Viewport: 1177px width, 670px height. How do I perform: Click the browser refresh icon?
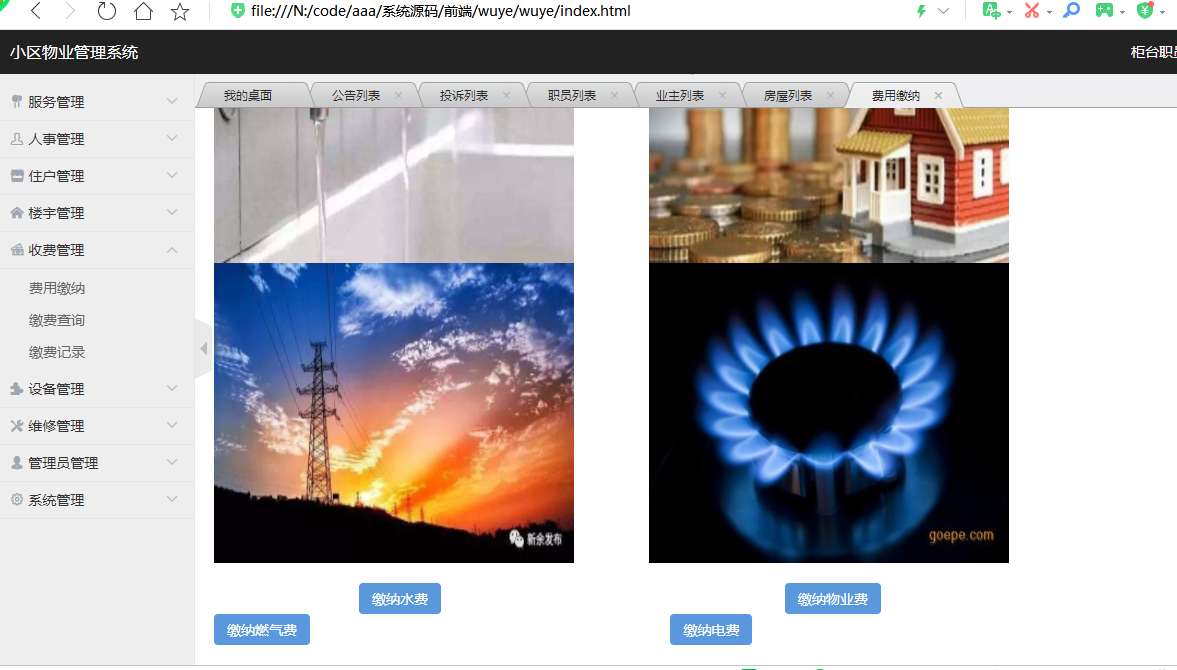click(106, 12)
